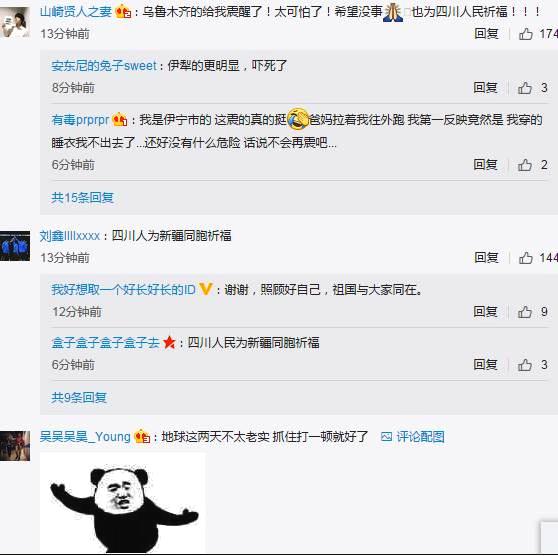Like 有毒prprpr's reply with thumbs-up
Image resolution: width=558 pixels, height=556 pixels.
(525, 165)
